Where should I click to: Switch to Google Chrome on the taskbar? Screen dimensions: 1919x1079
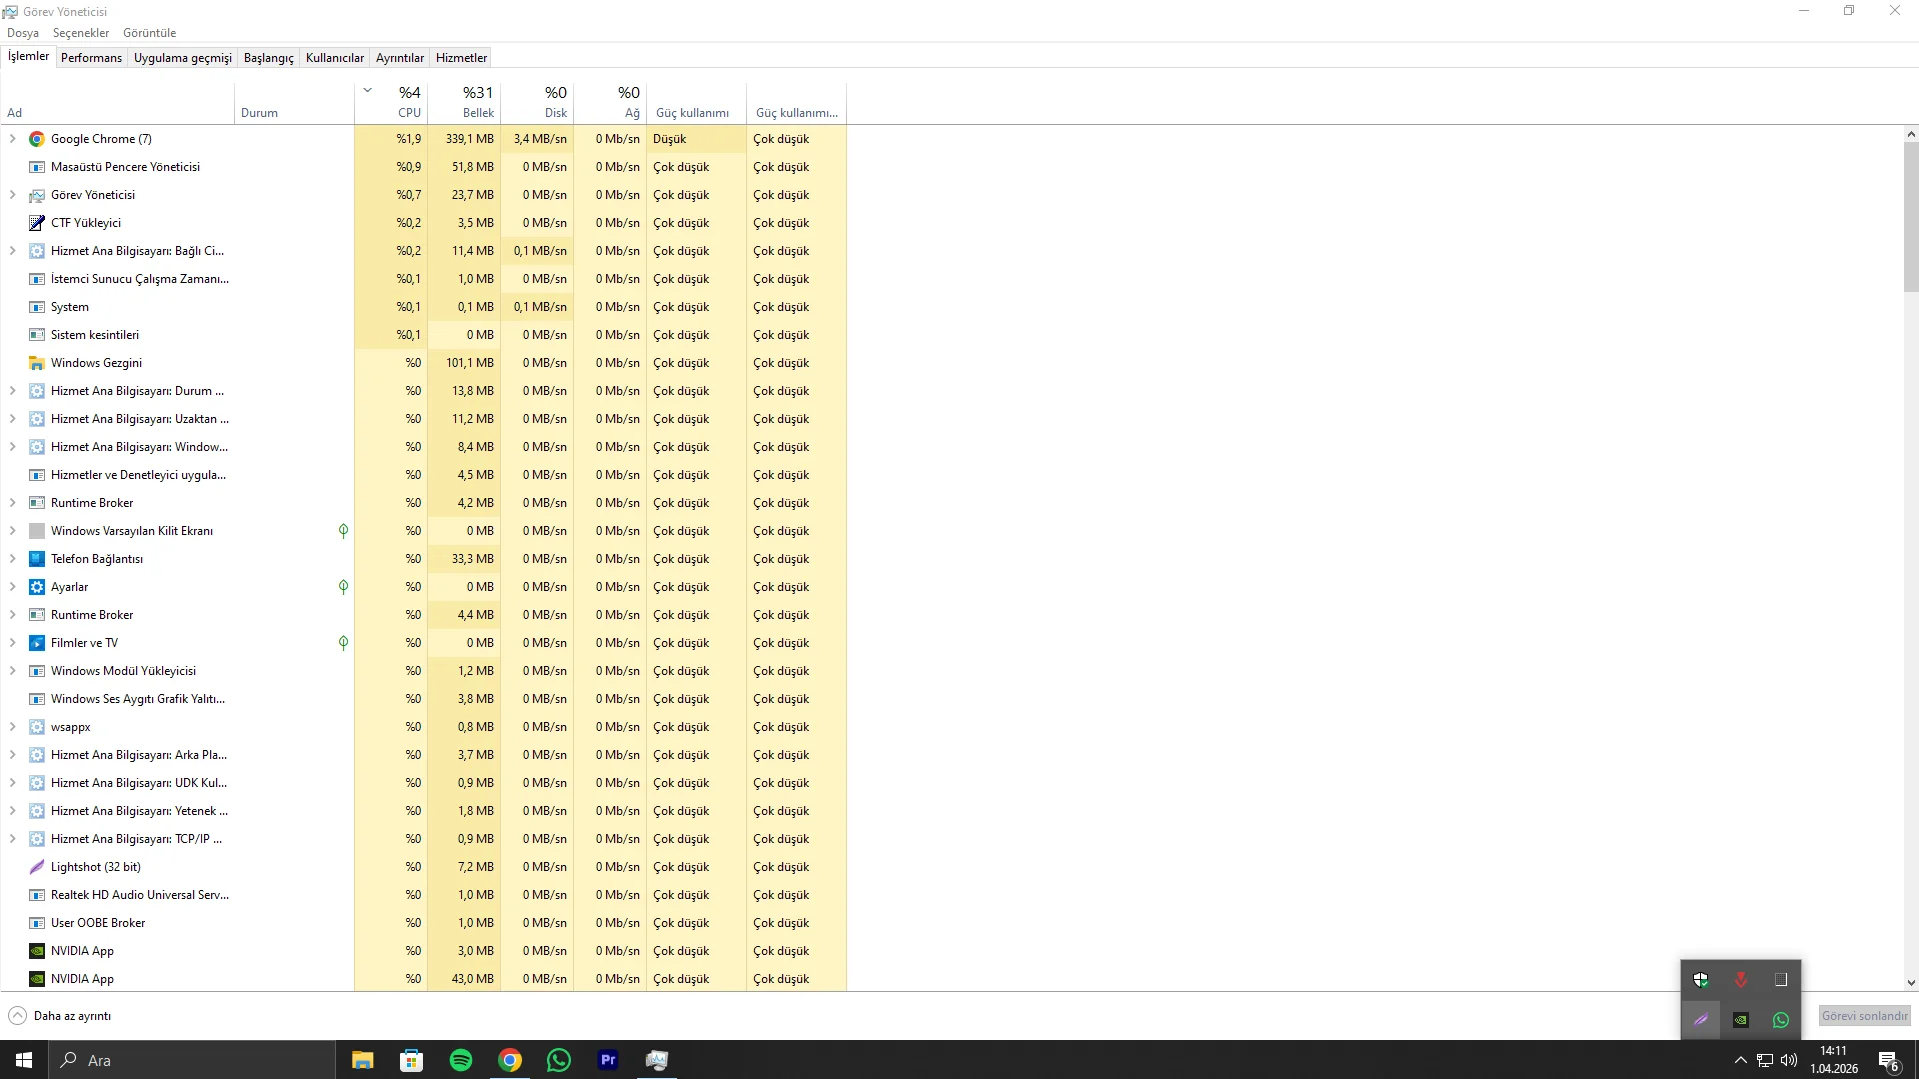(510, 1060)
